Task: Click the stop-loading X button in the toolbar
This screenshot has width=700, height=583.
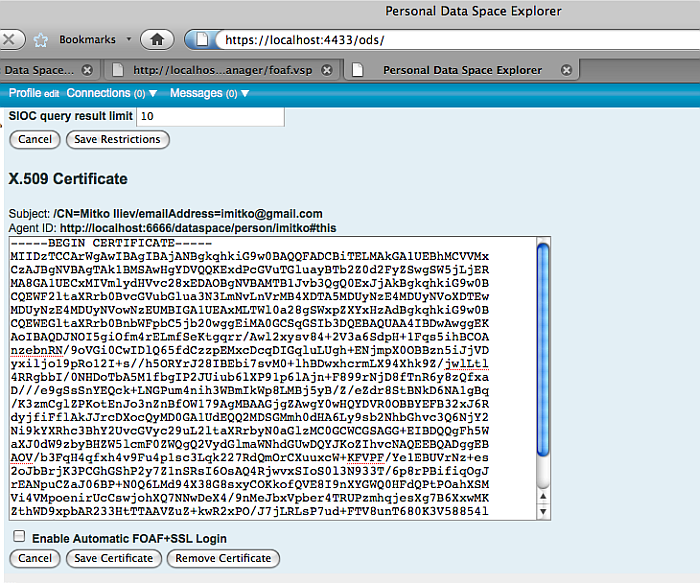Action: pos(8,40)
